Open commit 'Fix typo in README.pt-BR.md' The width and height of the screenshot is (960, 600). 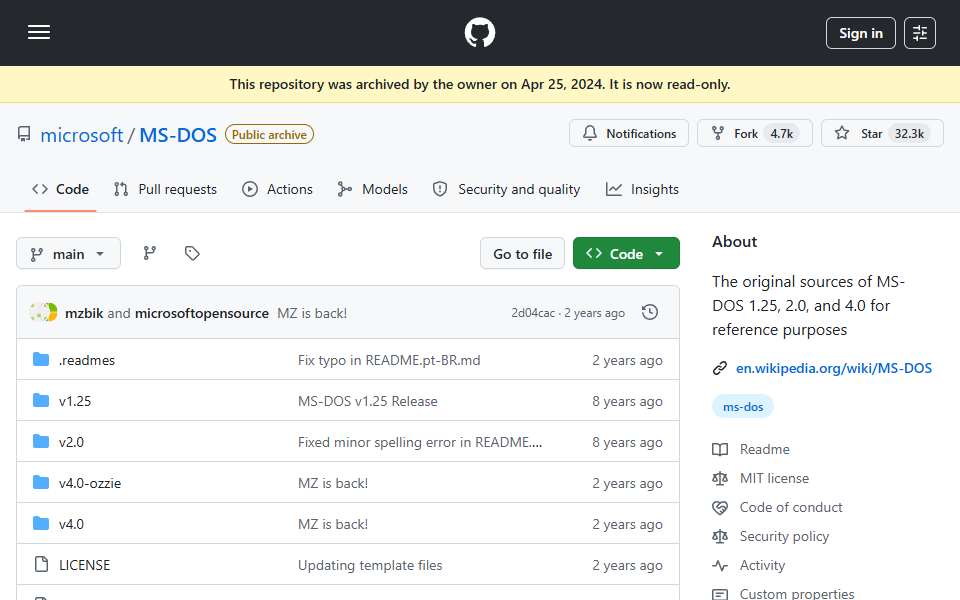[x=389, y=360]
